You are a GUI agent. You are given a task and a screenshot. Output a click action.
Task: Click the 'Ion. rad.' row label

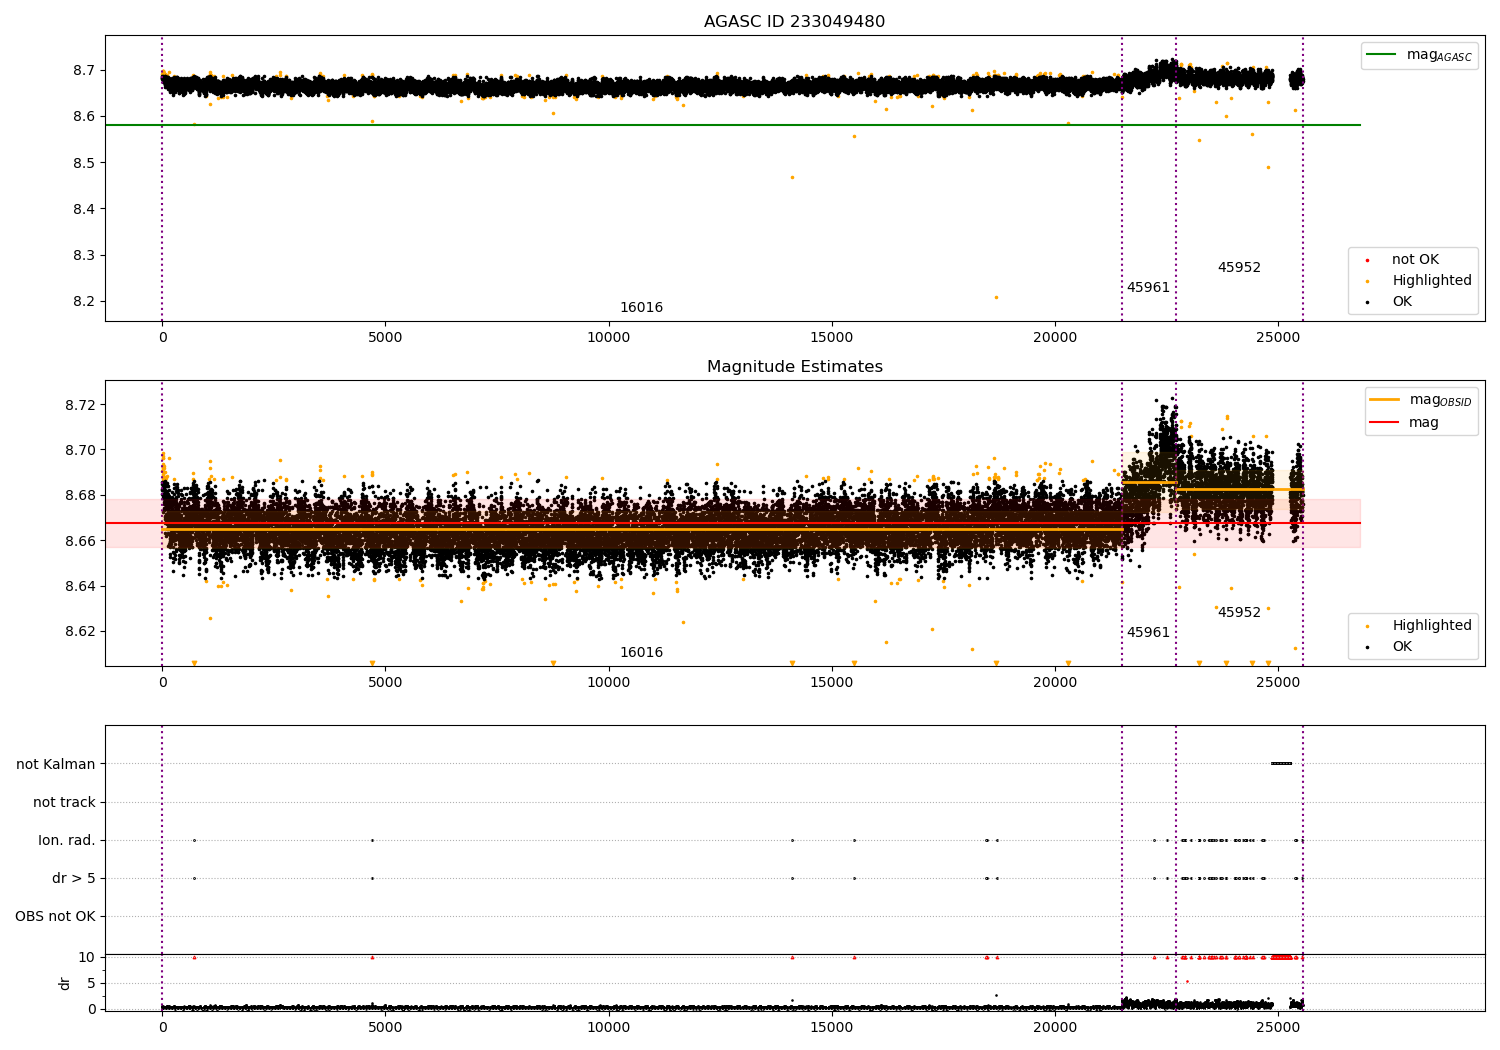point(67,841)
